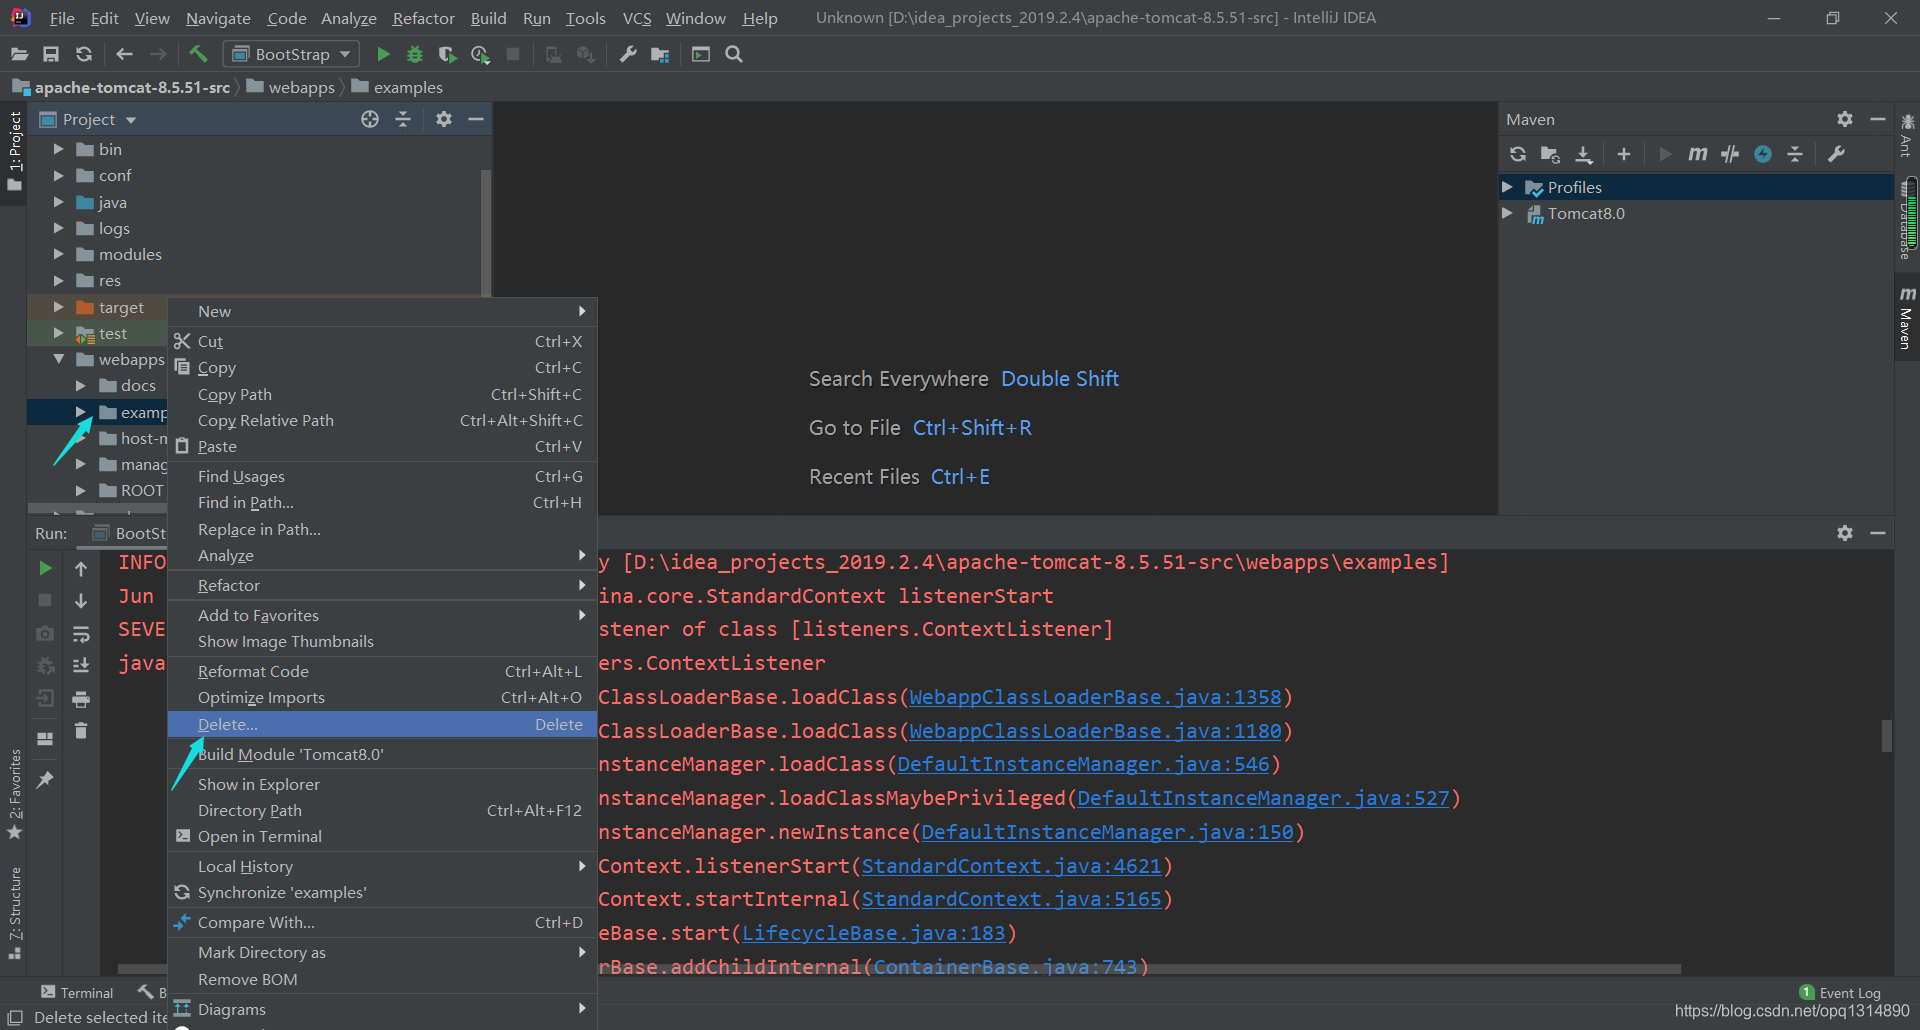The height and width of the screenshot is (1030, 1920).
Task: Open DefaultInstanceManager.java:546 link
Action: (x=1083, y=764)
